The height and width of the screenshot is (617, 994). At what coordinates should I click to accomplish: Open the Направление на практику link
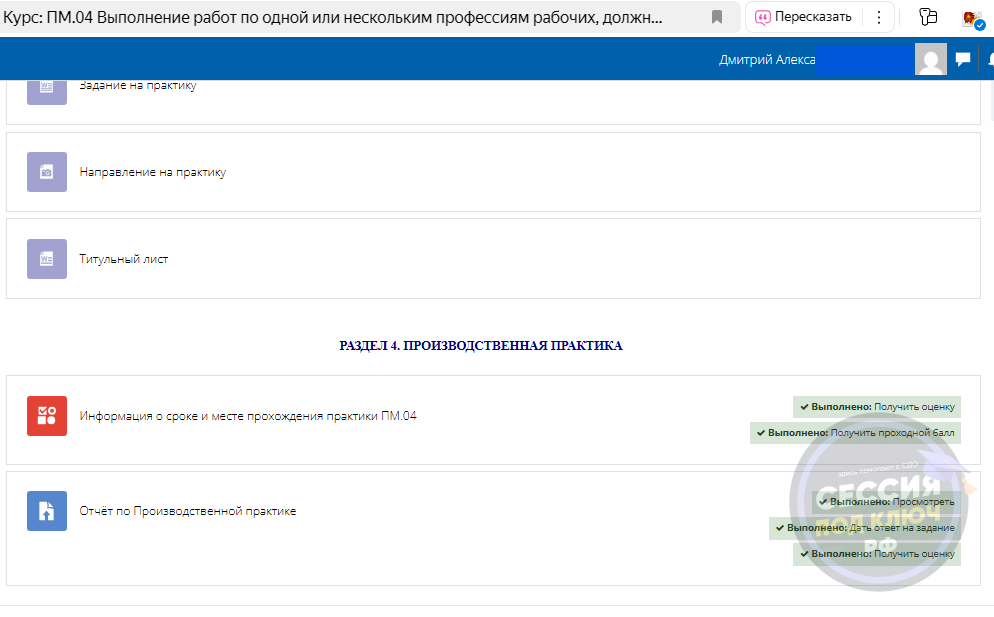153,172
